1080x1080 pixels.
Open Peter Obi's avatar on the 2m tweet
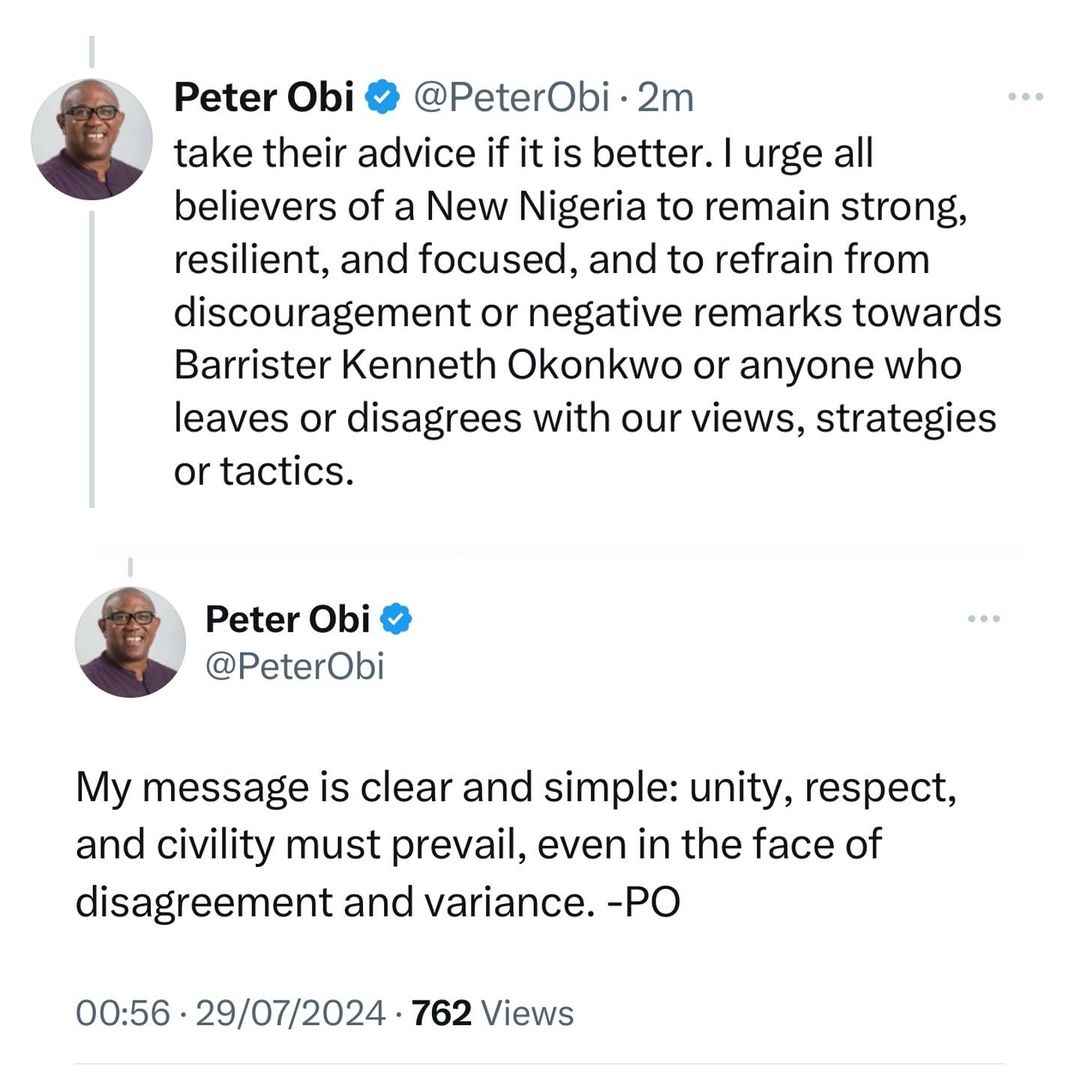[x=92, y=139]
